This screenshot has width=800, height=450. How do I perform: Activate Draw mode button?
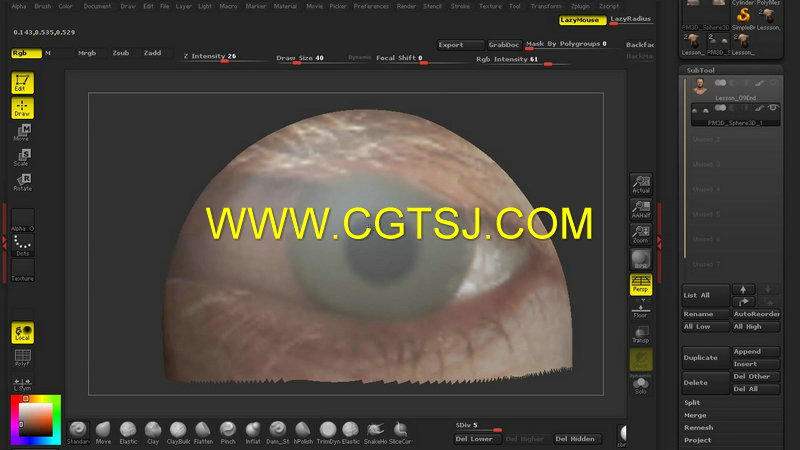click(x=22, y=108)
